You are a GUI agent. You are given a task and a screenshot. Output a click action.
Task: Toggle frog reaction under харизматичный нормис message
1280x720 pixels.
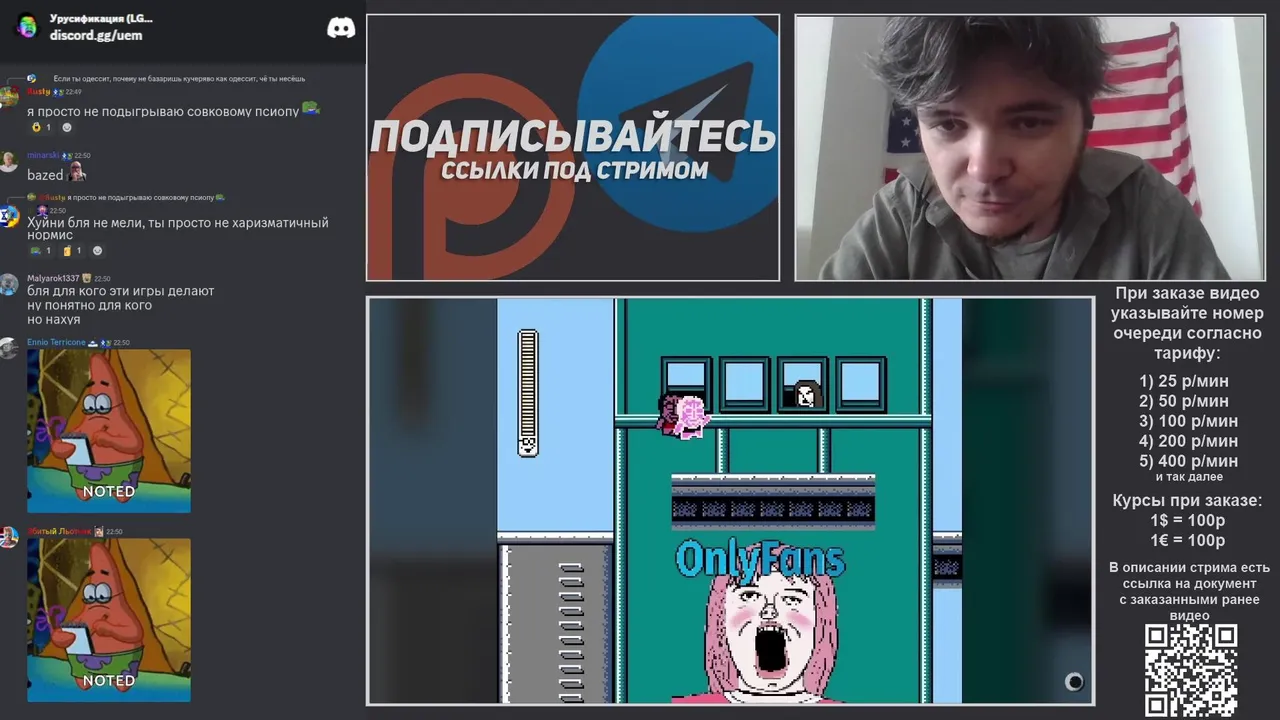tap(41, 250)
